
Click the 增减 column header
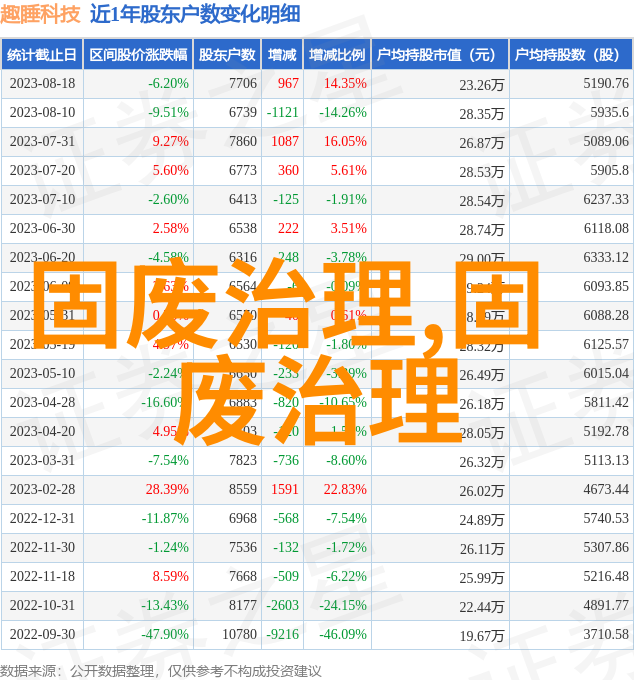pyautogui.click(x=282, y=55)
